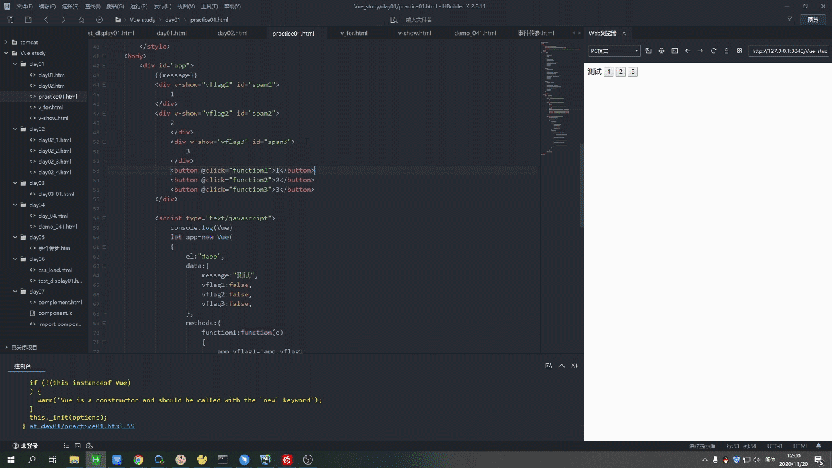
Task: Click the second status bar icon beside login
Action: (x=77, y=446)
